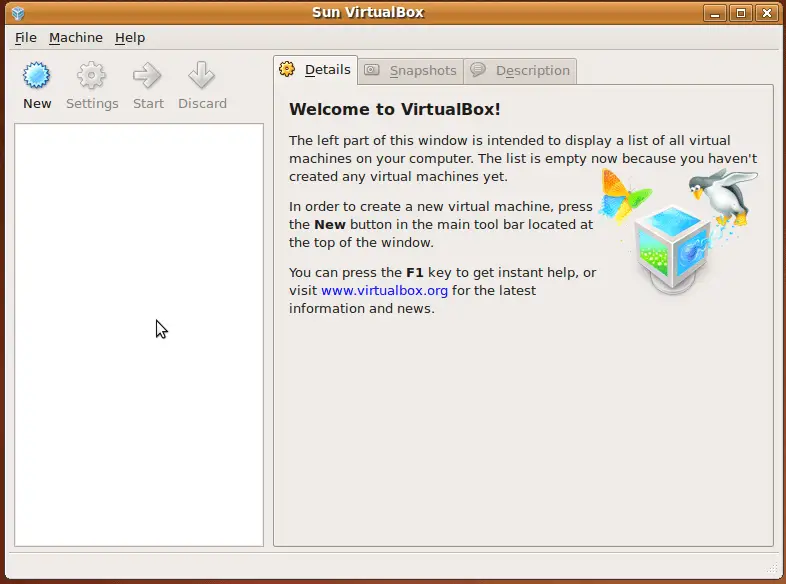The height and width of the screenshot is (584, 786).
Task: Open the Machine menu
Action: tap(76, 38)
